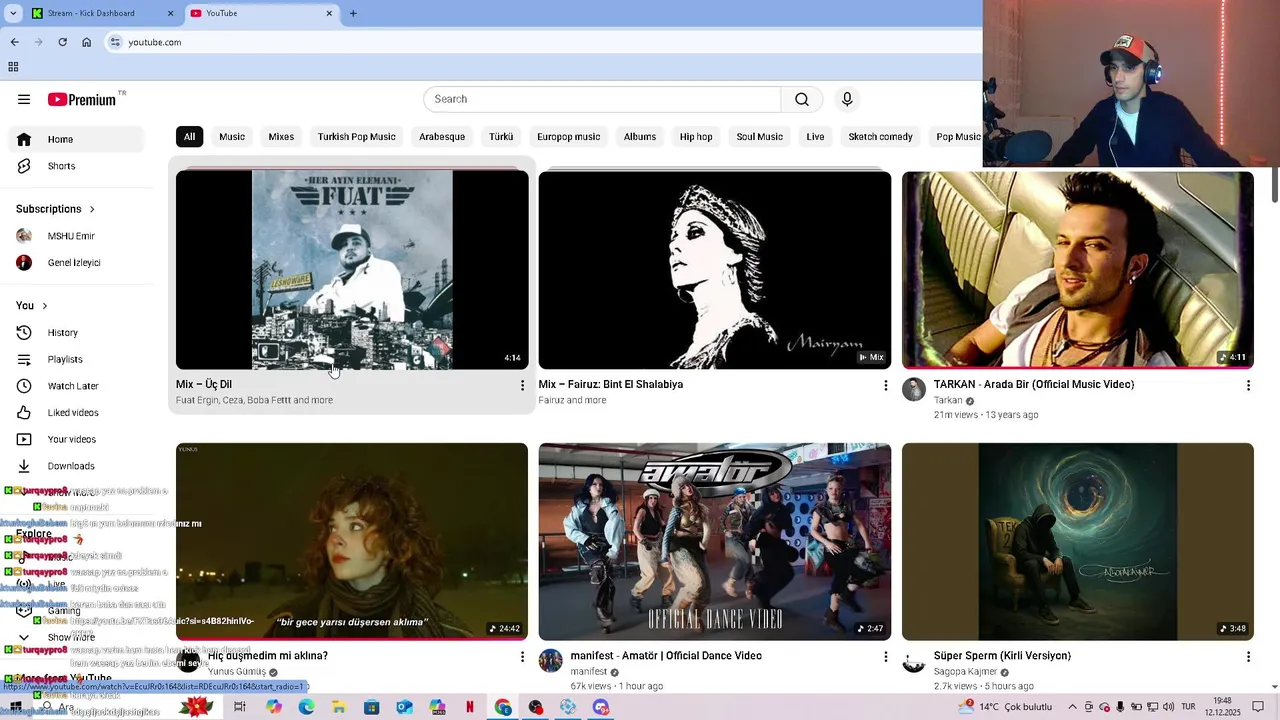Select the Arabesque filter chip

click(x=442, y=136)
